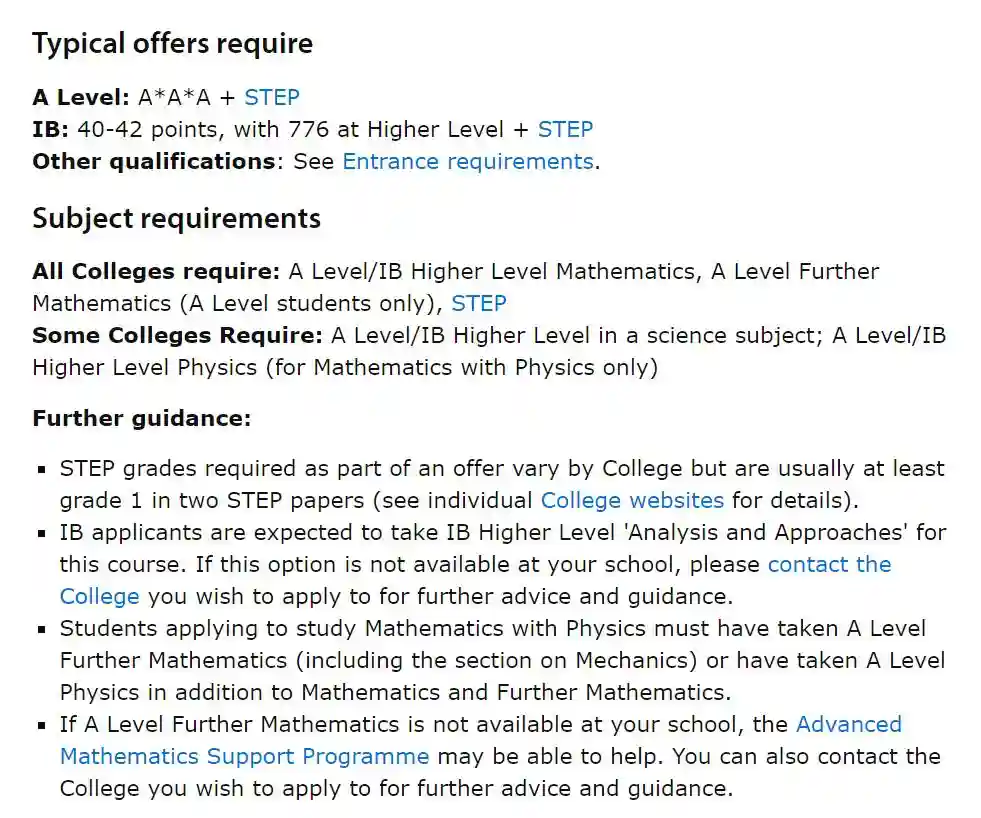Screen dimensions: 981x818
Task: Click the bullet before 'Students applying to study'
Action: click(x=41, y=629)
